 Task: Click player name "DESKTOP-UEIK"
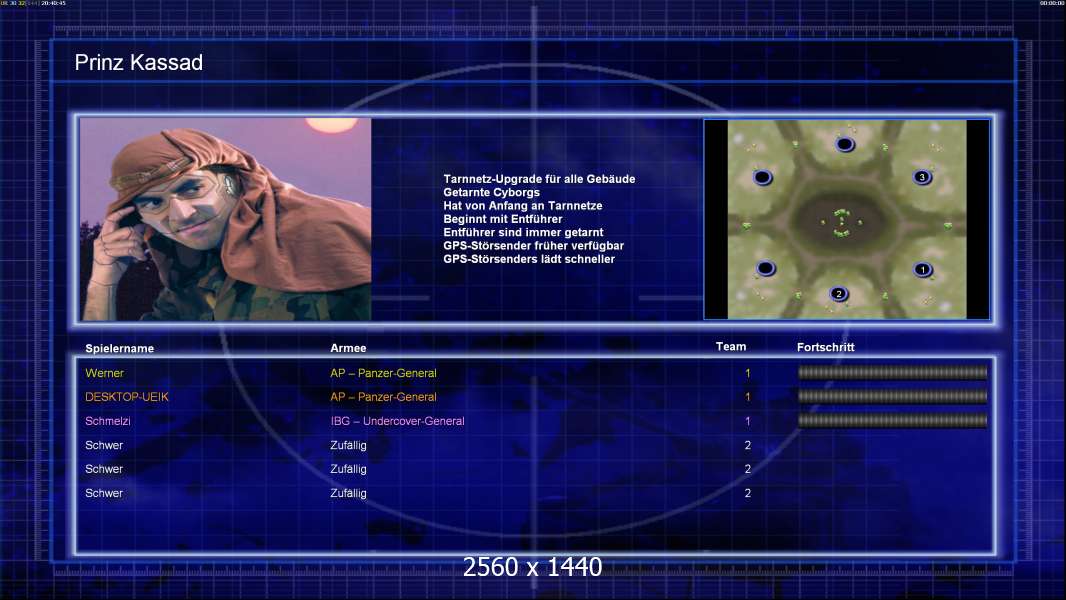pyautogui.click(x=126, y=397)
